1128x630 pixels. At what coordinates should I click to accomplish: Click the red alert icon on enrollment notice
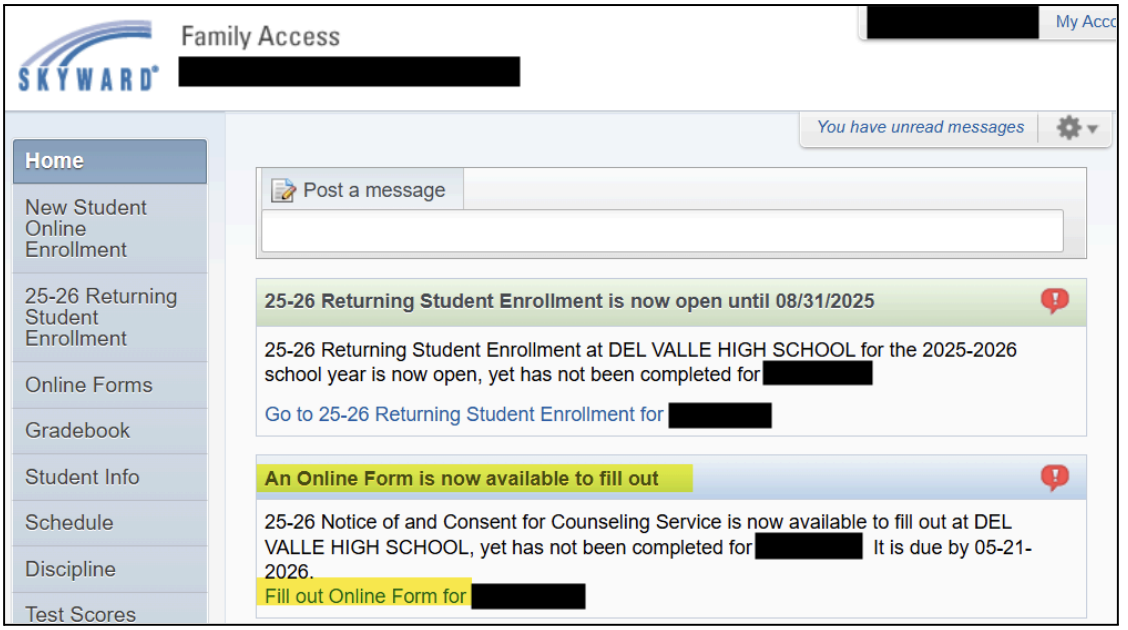click(1055, 300)
